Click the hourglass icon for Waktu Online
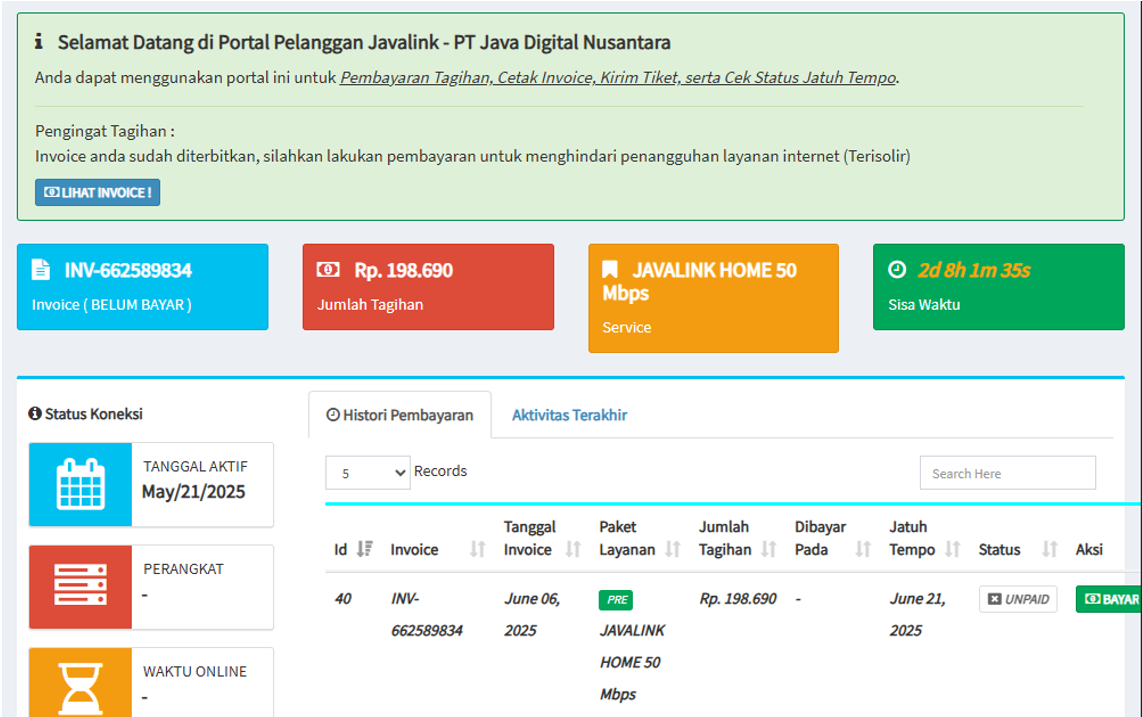 coord(80,688)
